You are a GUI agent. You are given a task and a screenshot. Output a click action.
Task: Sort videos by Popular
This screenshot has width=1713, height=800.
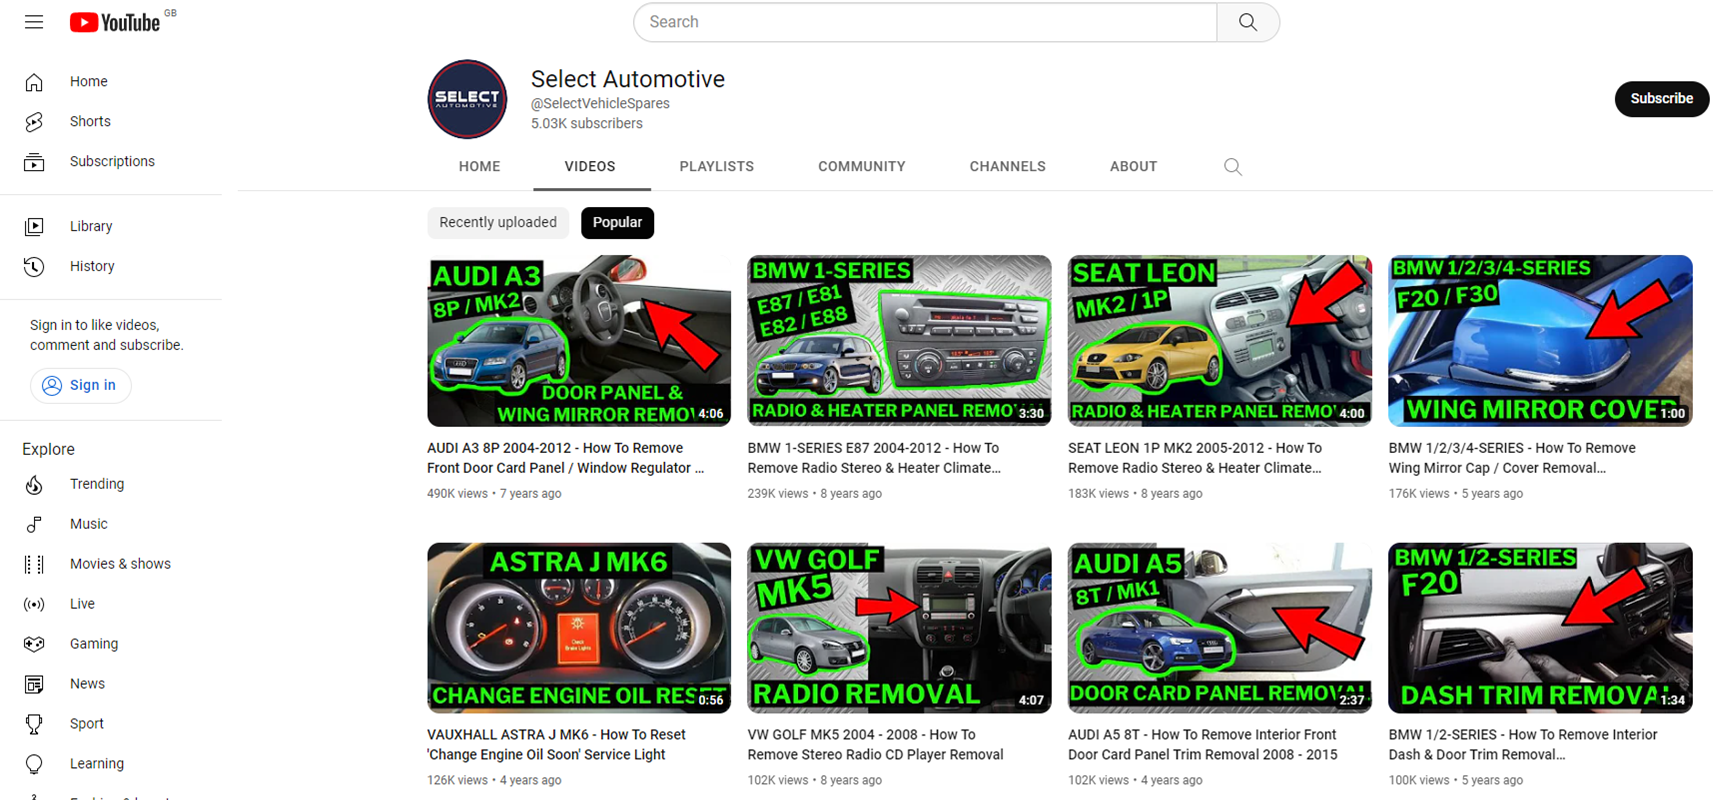617,223
